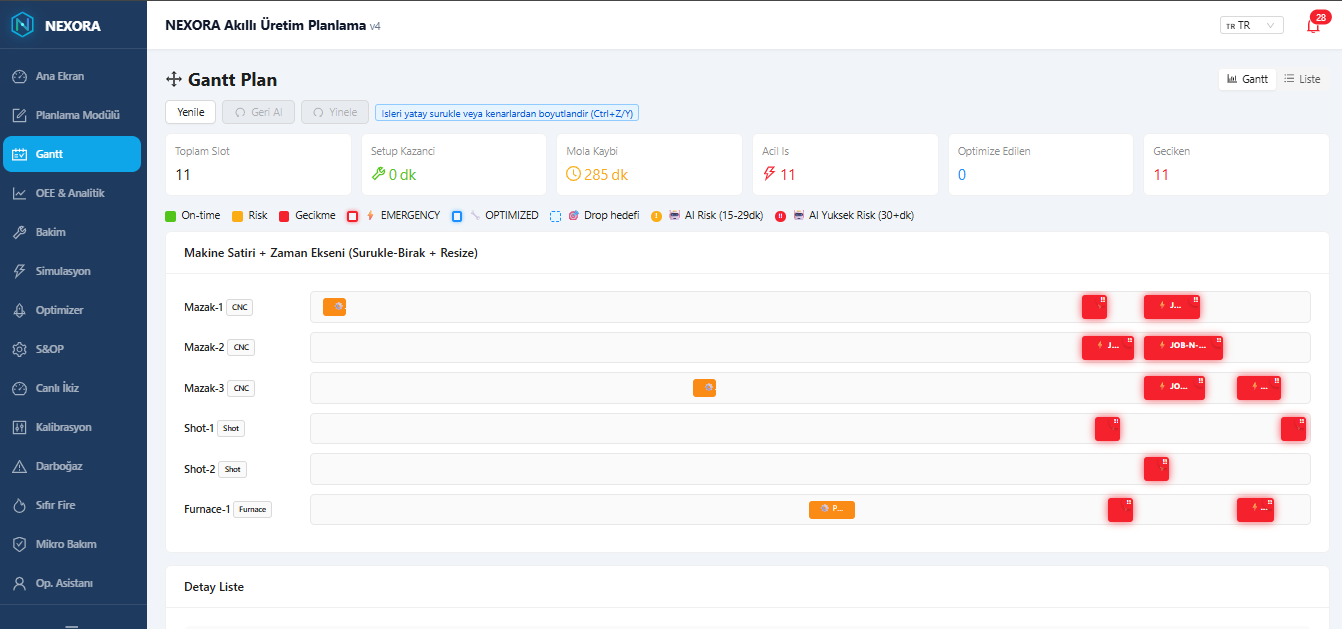1342x629 pixels.
Task: Open Planlama Modülü menu item
Action: pyautogui.click(x=73, y=115)
